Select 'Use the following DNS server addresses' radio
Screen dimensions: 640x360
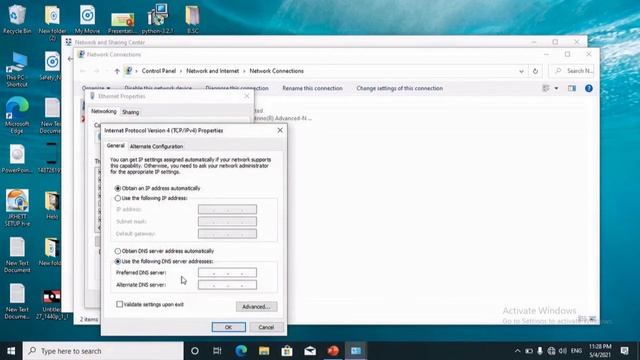[118, 261]
